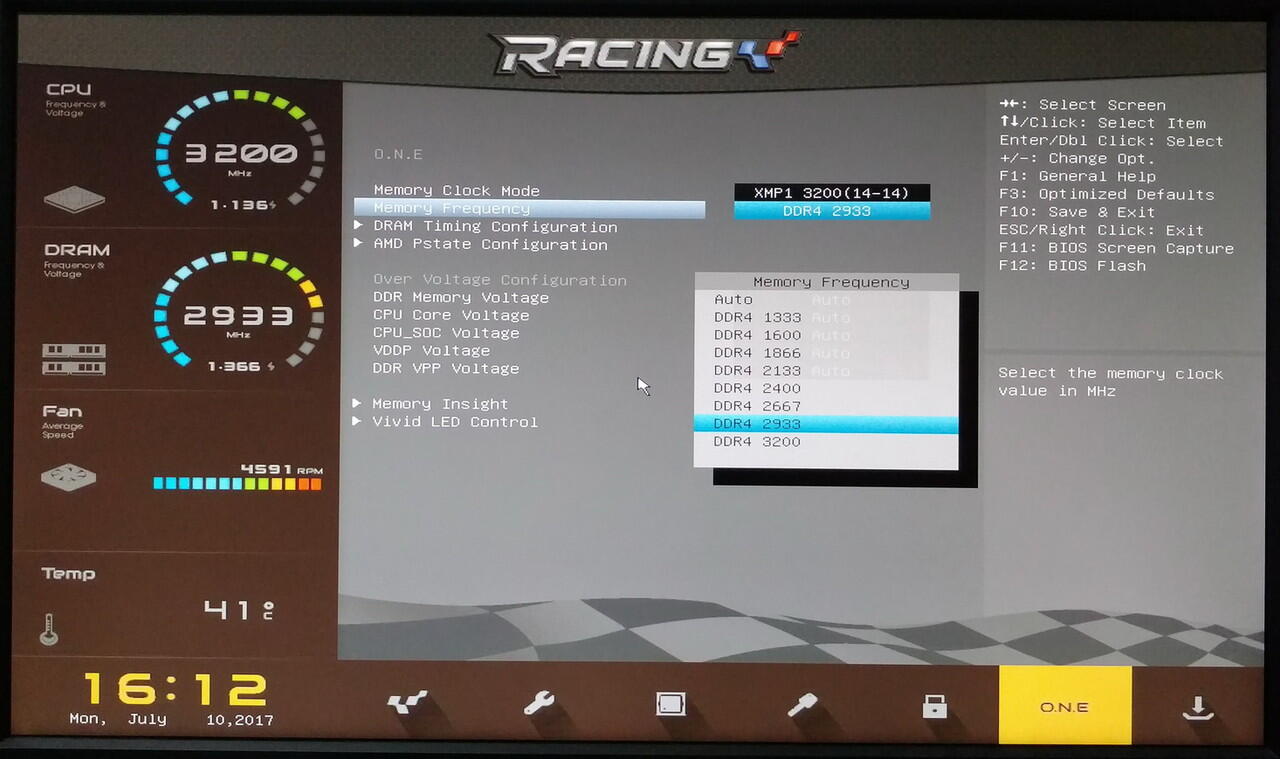This screenshot has height=759, width=1280.
Task: Click the 41 degree temperature reading
Action: [x=239, y=608]
